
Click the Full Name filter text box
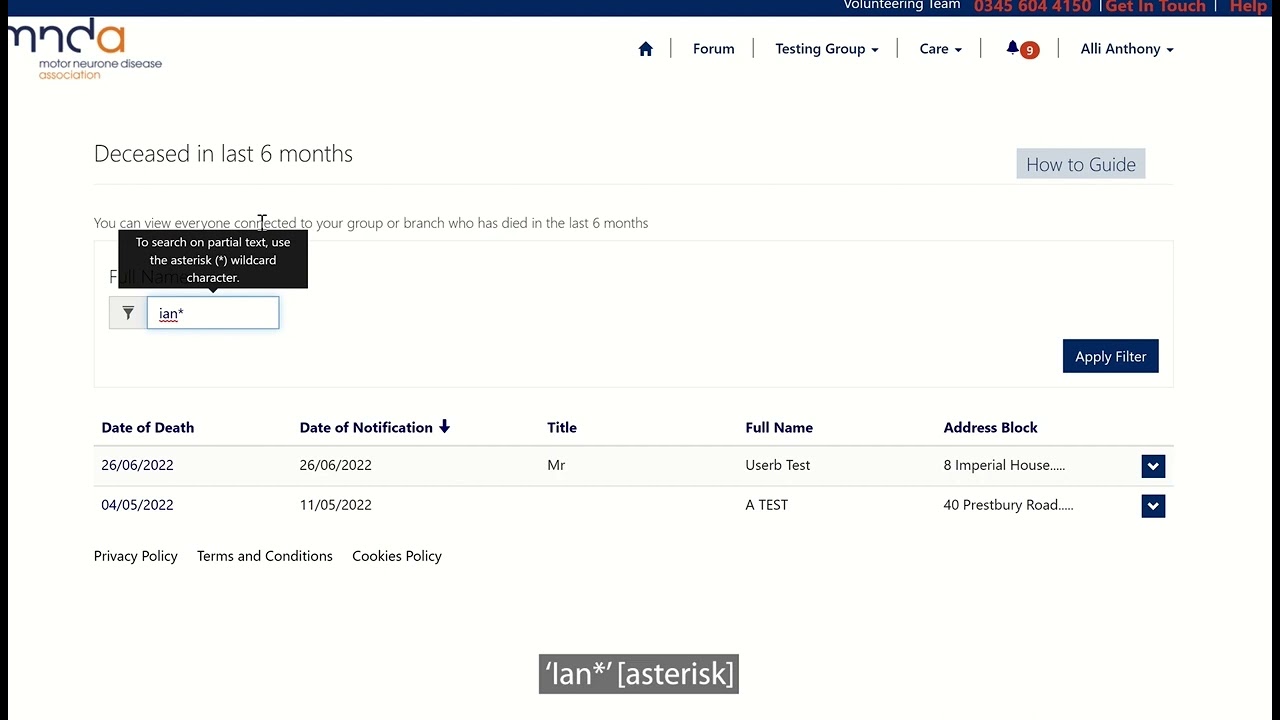213,313
